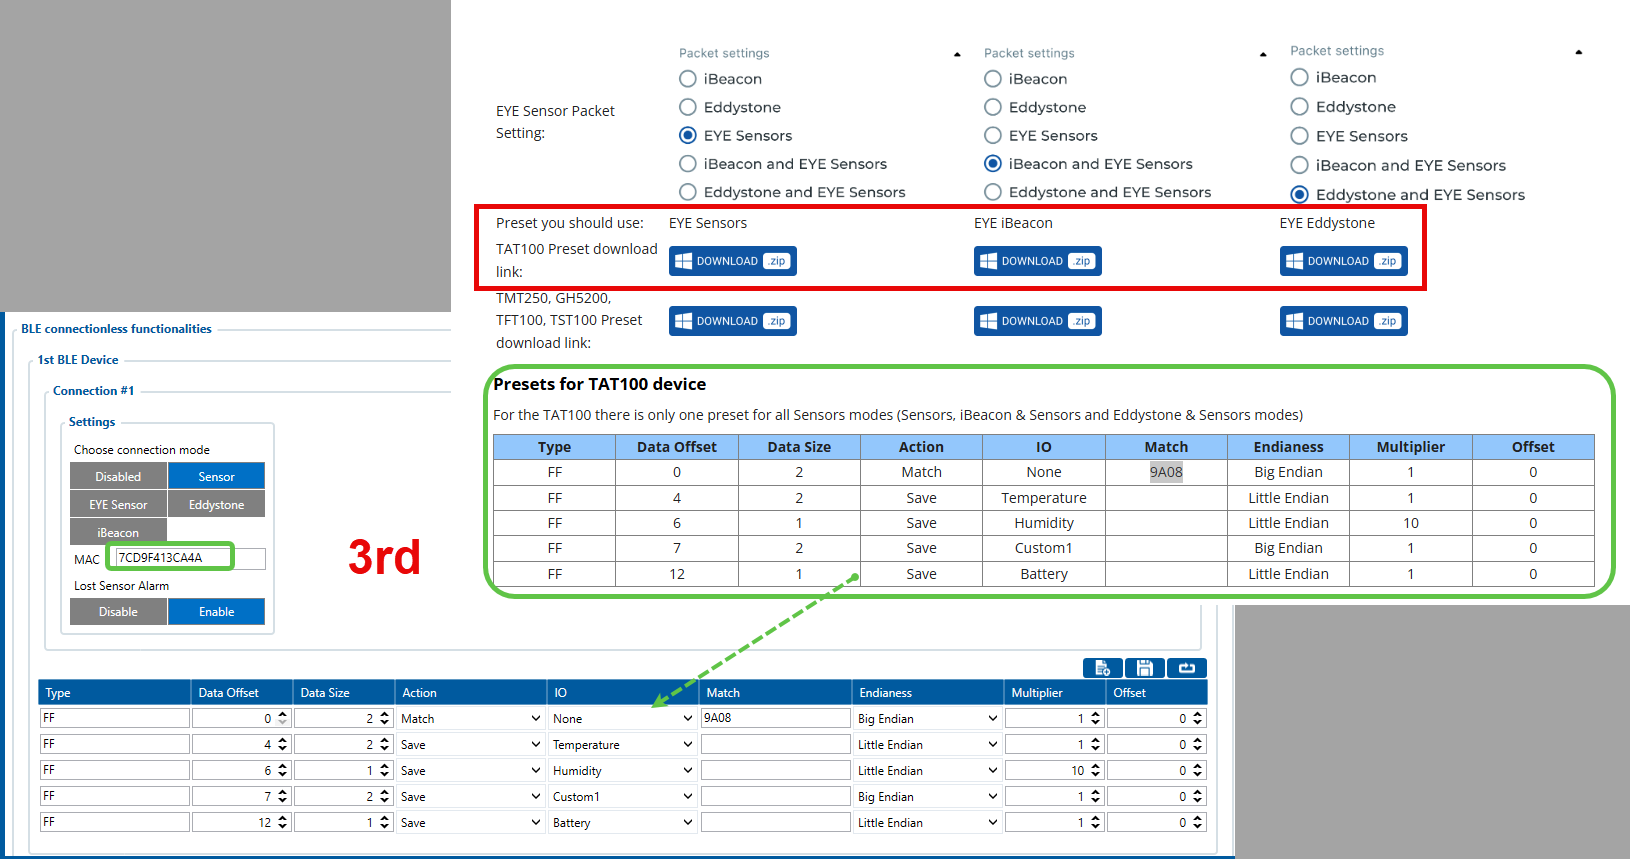
Task: Download the TAT100 EYE Sensors preset zip
Action: (x=732, y=261)
